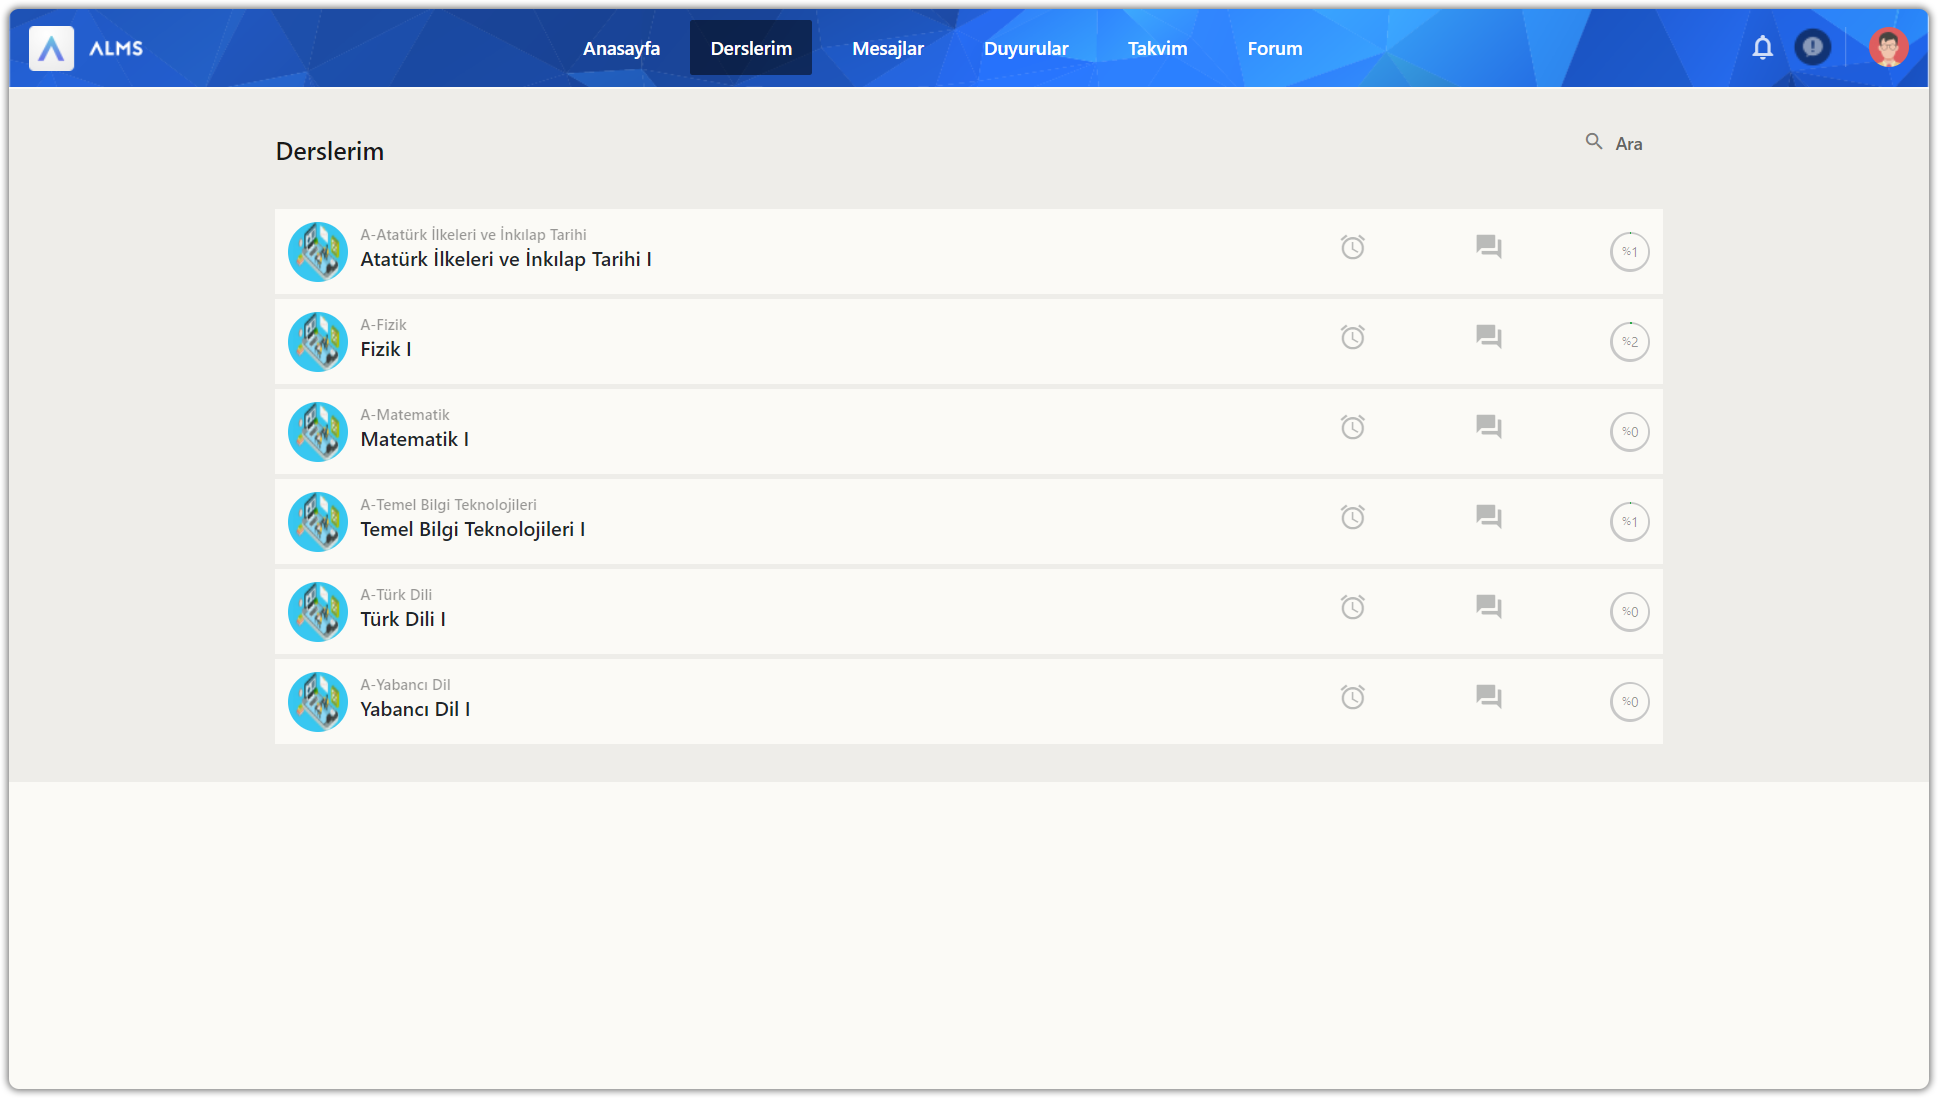Open Atatürk İlkeleri ve İnkılap Tarihi I
This screenshot has width=1938, height=1098.
505,259
